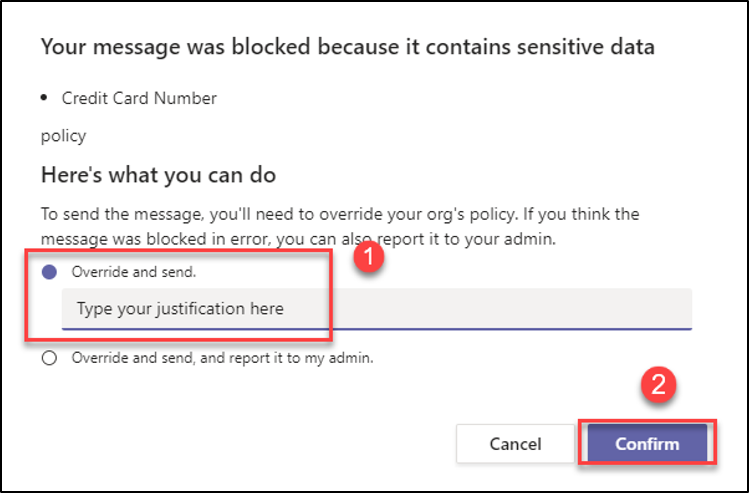The height and width of the screenshot is (493, 749).
Task: Click the bullet dot before Credit Card Number
Action: tap(45, 99)
